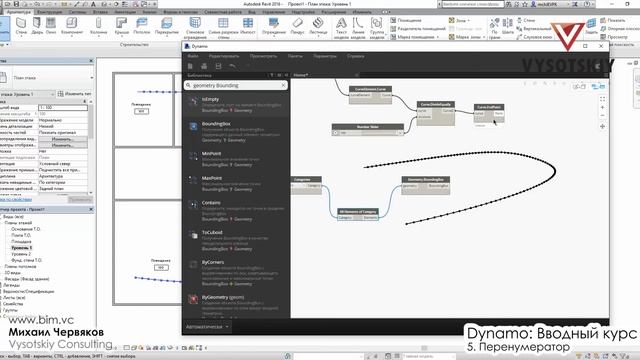Click the save icon in Dynamo toolbar
The height and width of the screenshot is (360, 640).
[x=218, y=66]
